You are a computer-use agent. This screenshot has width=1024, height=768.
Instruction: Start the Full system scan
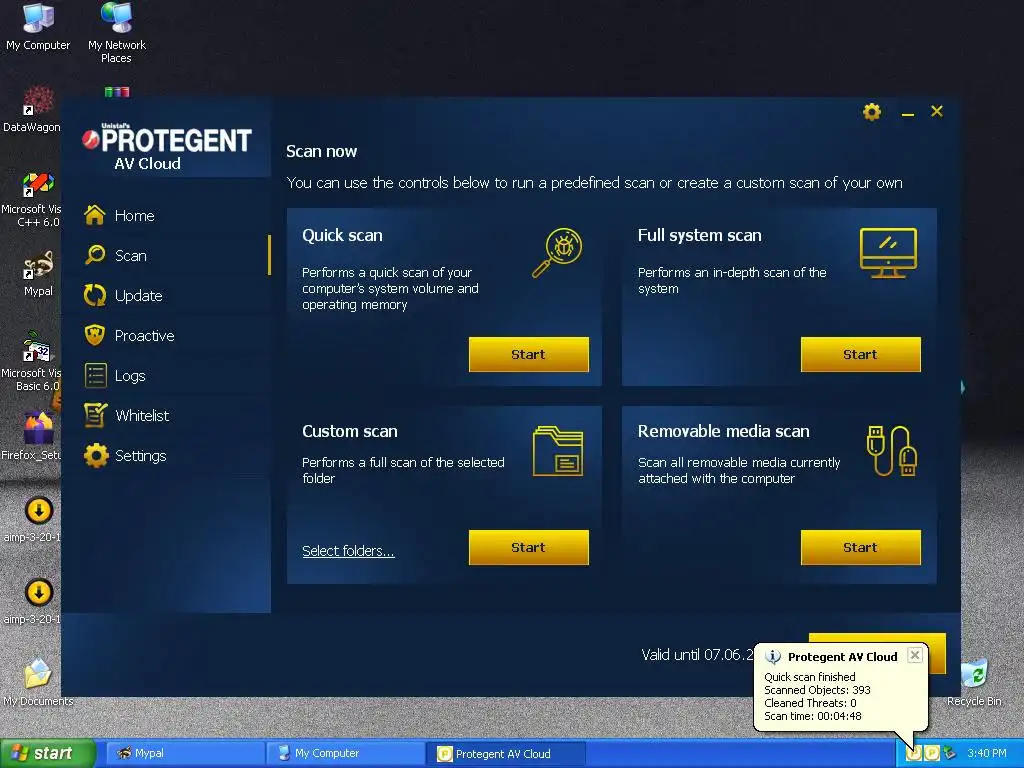(x=860, y=355)
